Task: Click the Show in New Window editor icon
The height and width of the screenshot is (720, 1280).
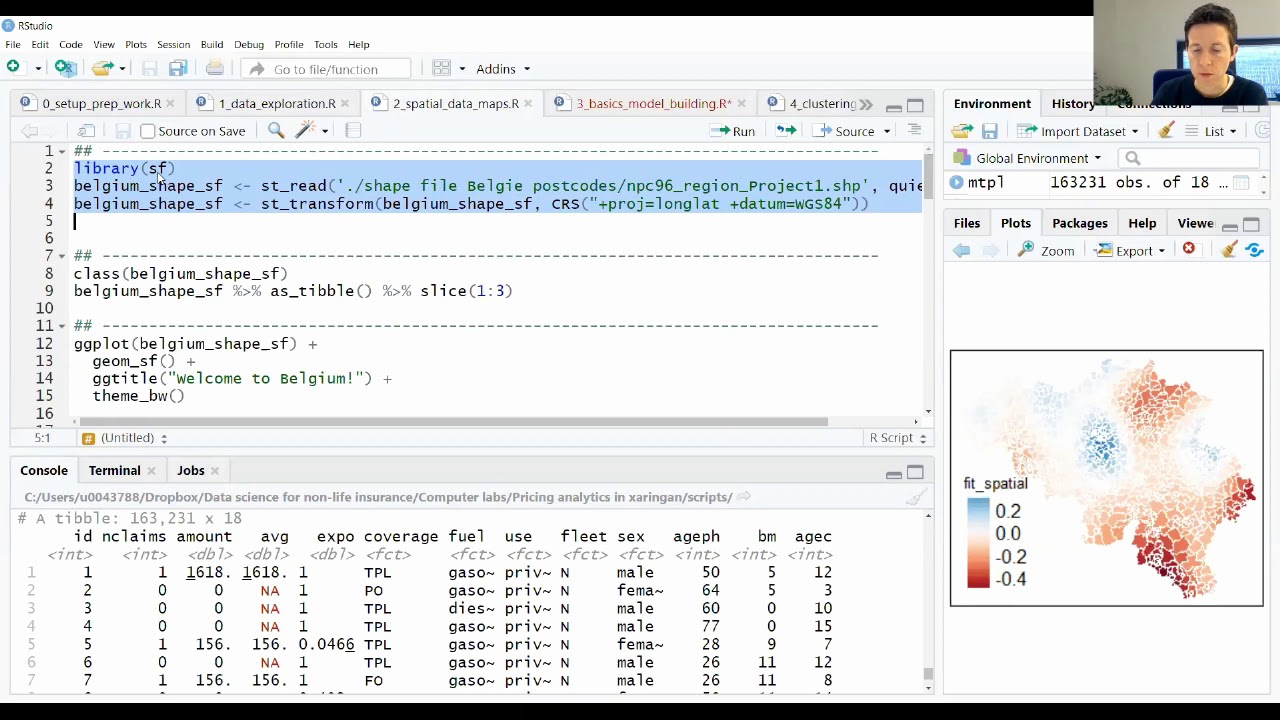Action: pos(87,131)
